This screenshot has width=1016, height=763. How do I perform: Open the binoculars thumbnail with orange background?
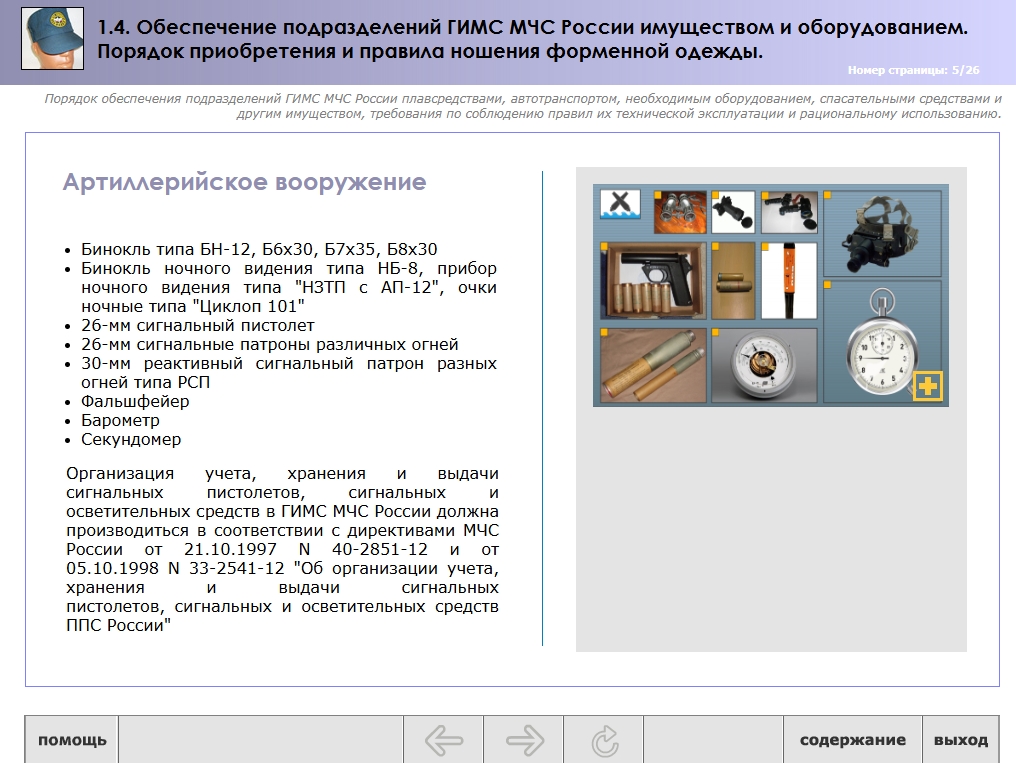[x=680, y=212]
